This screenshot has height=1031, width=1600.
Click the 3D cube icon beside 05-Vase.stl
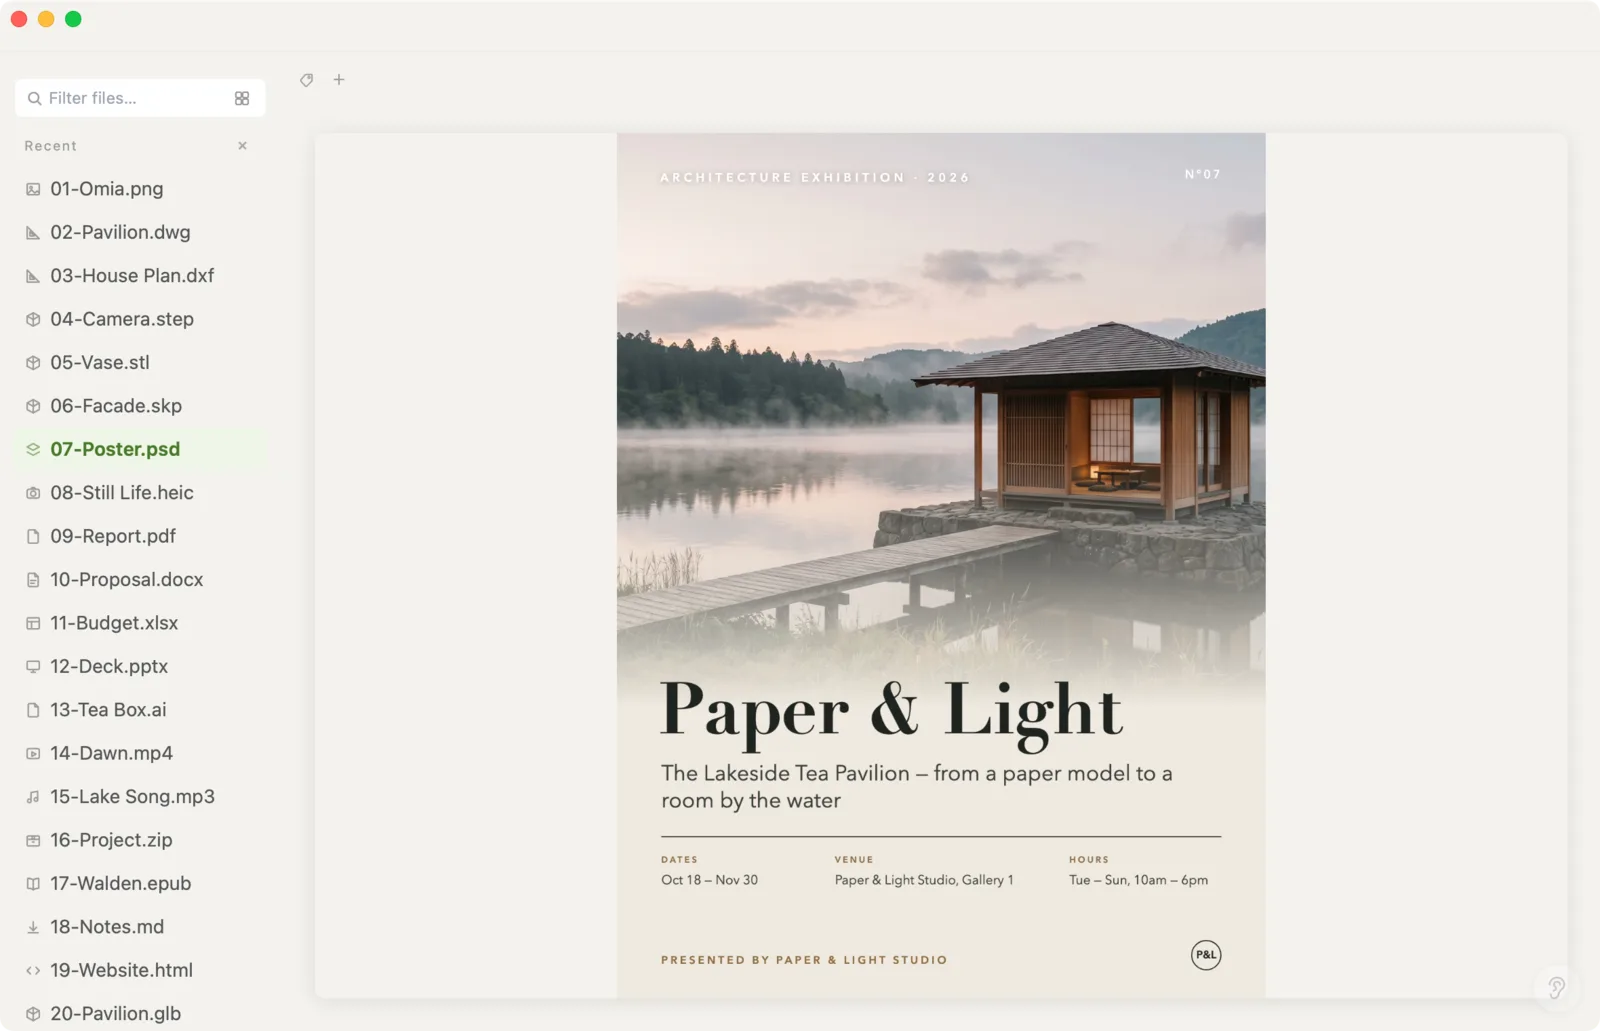coord(33,363)
